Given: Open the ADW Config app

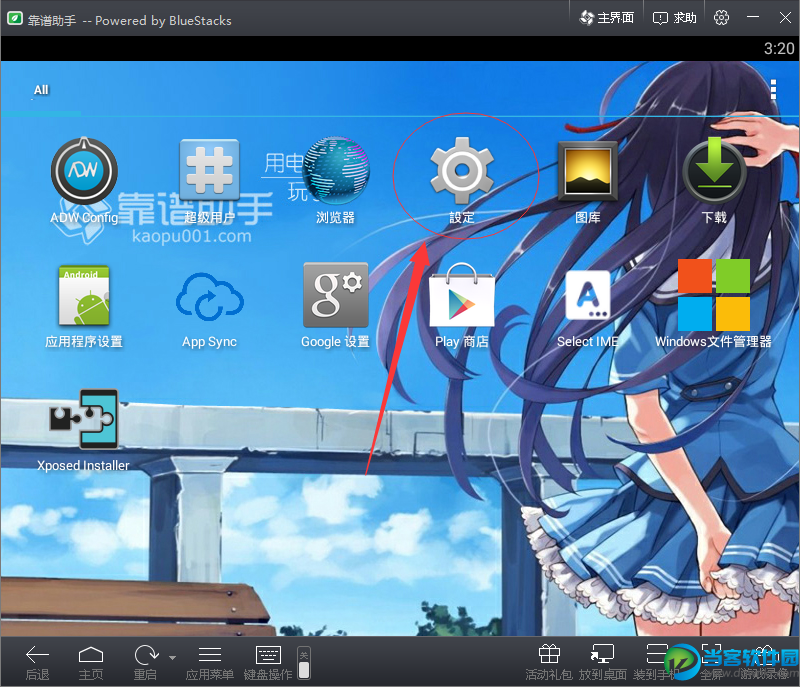Looking at the screenshot, I should [84, 180].
